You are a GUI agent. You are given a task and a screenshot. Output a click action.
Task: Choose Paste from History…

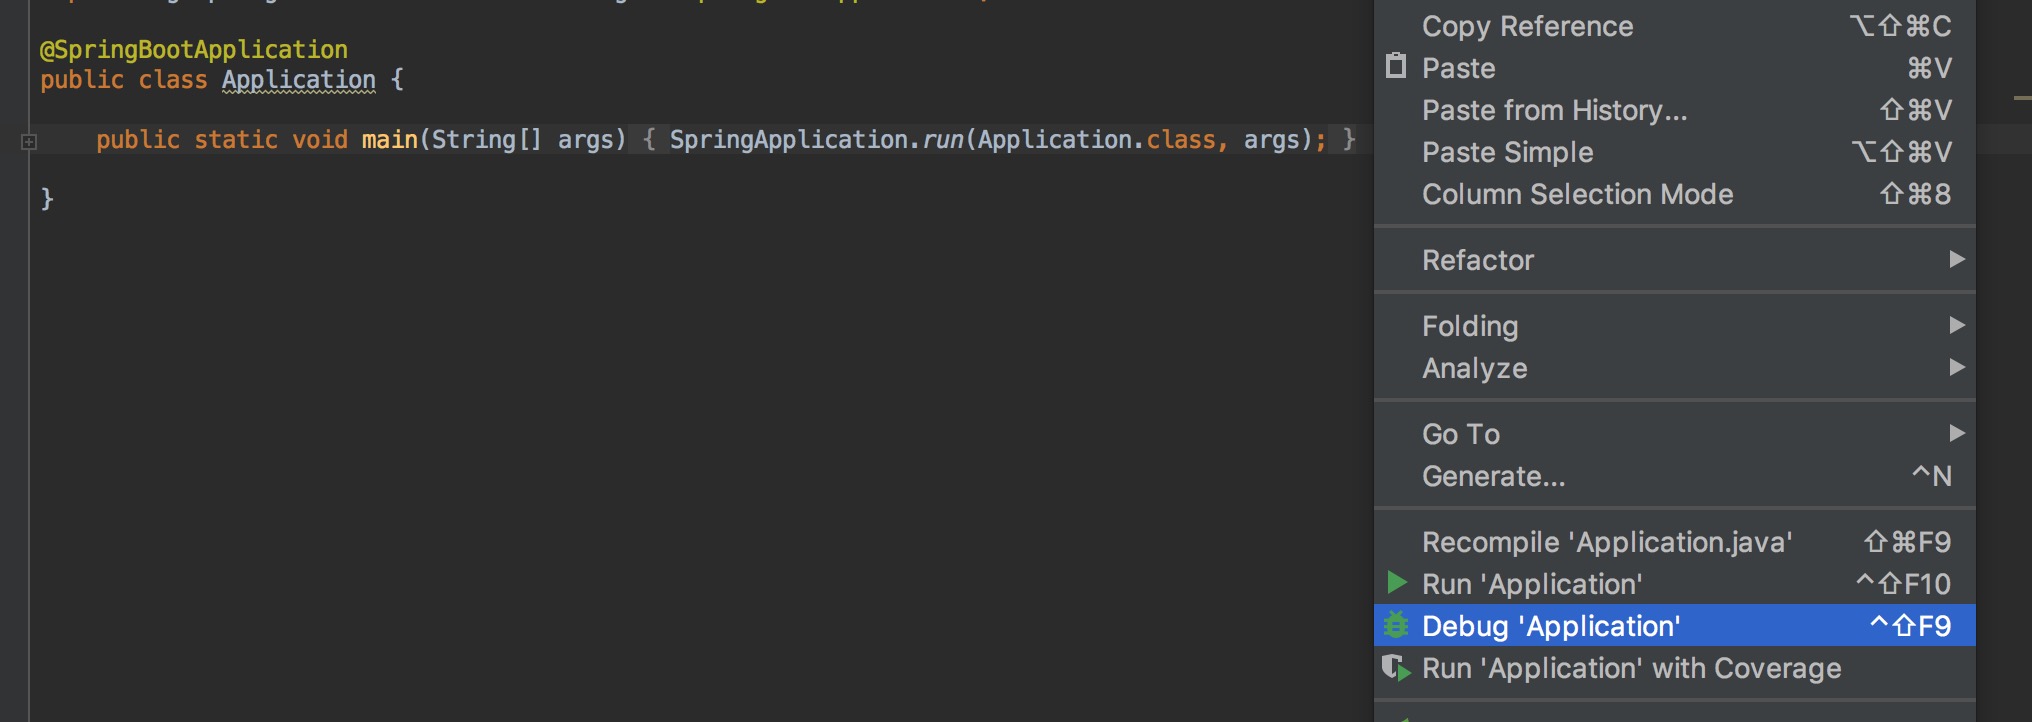click(x=1675, y=110)
